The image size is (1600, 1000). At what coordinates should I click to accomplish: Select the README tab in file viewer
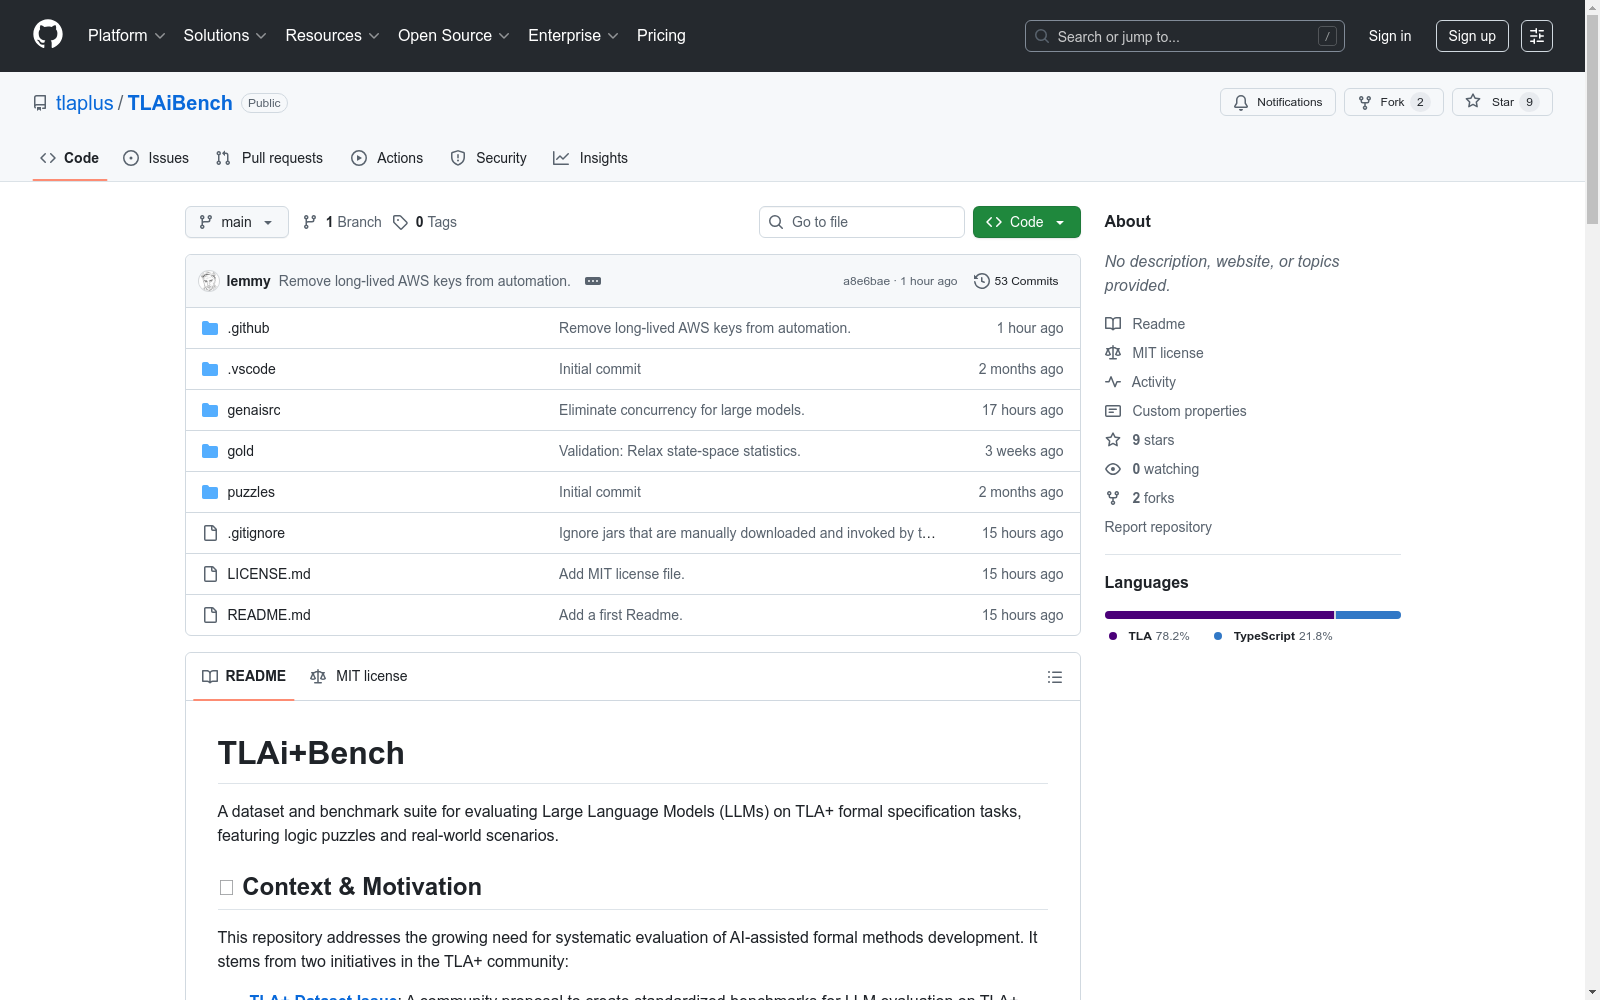click(244, 677)
